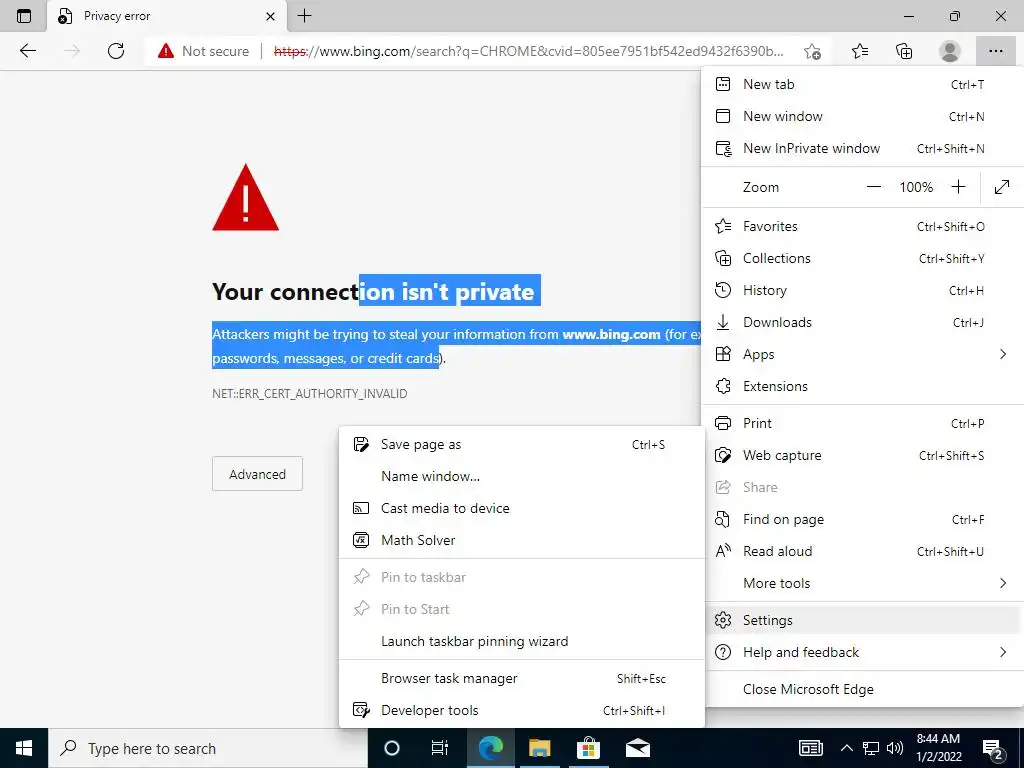Choose Save page as
The image size is (1024, 768).
522,445
